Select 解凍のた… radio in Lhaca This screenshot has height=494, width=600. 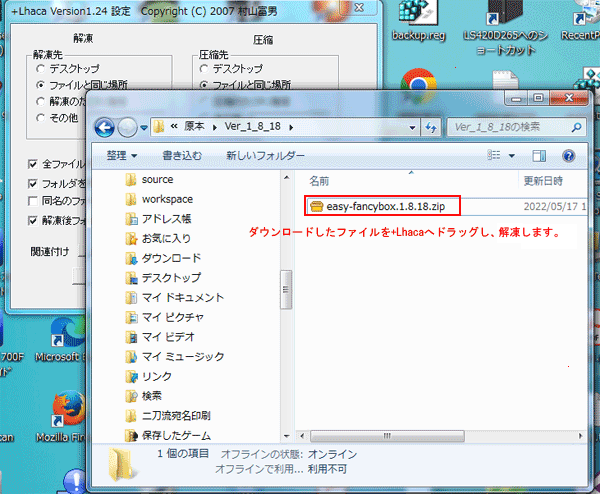(x=41, y=101)
